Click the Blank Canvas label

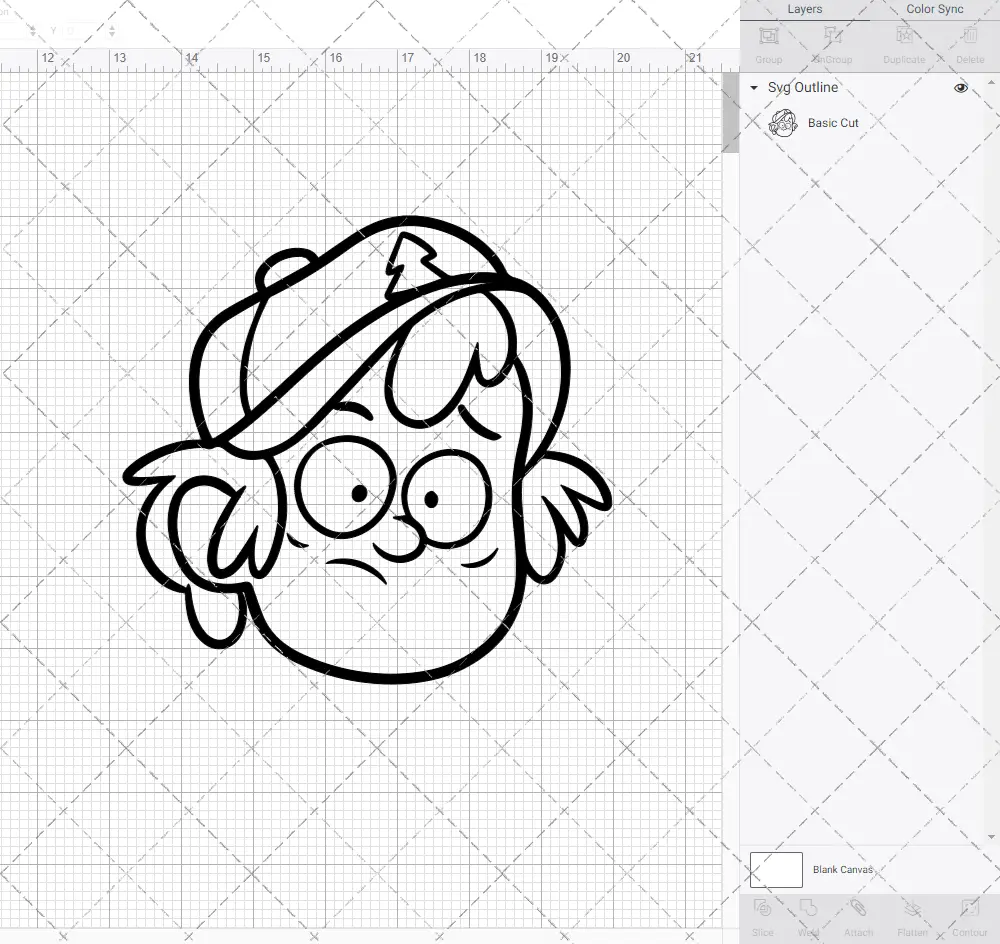pyautogui.click(x=843, y=869)
